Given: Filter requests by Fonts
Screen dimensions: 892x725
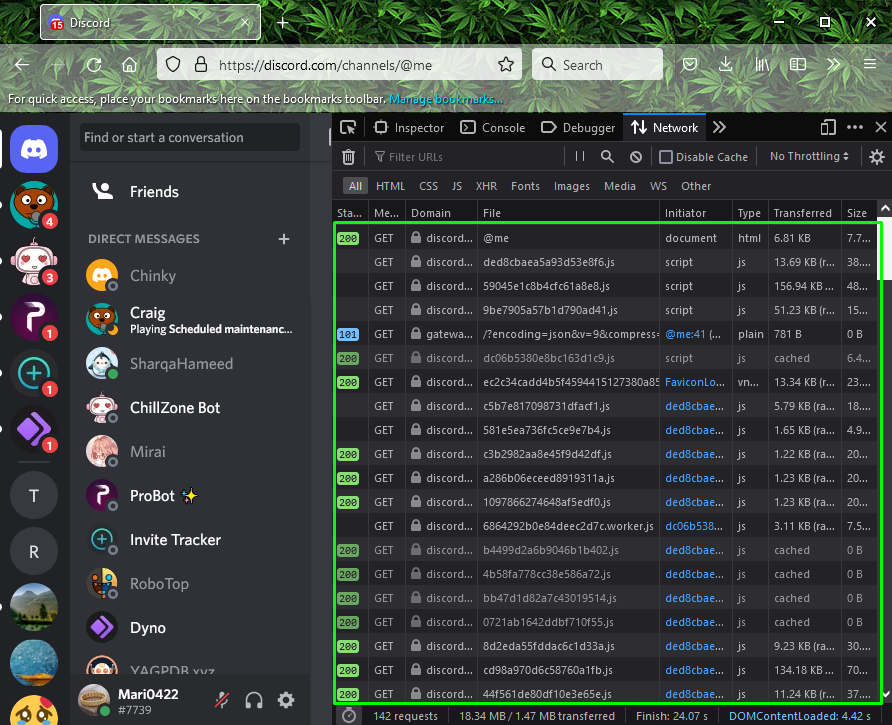Looking at the screenshot, I should click(525, 186).
